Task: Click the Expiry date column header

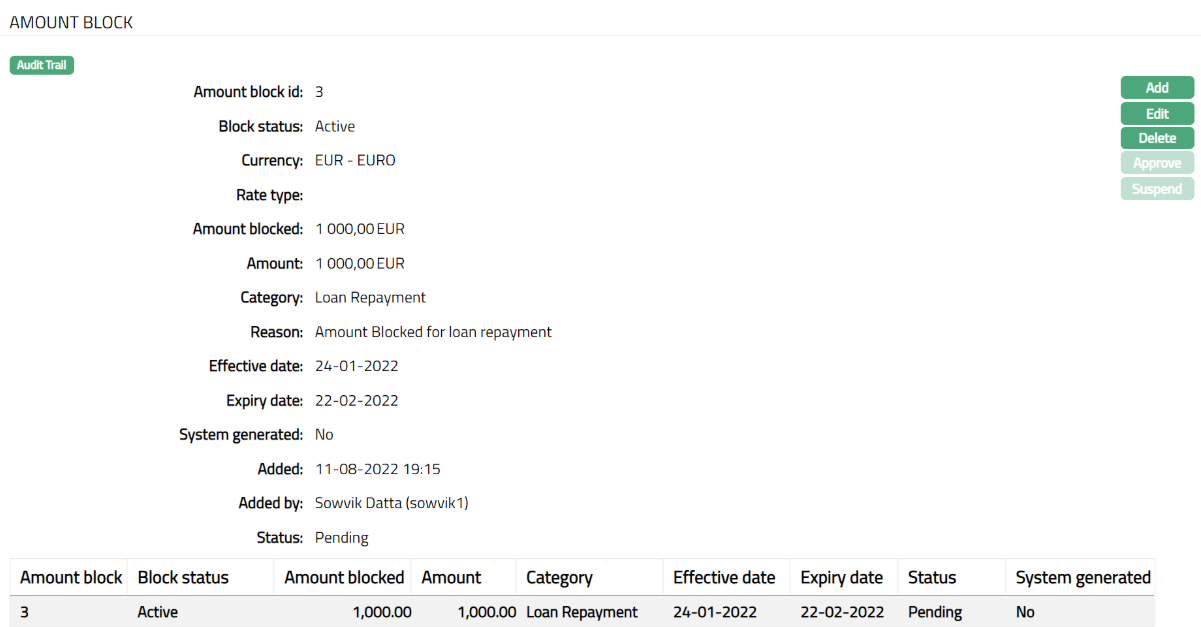Action: click(841, 577)
